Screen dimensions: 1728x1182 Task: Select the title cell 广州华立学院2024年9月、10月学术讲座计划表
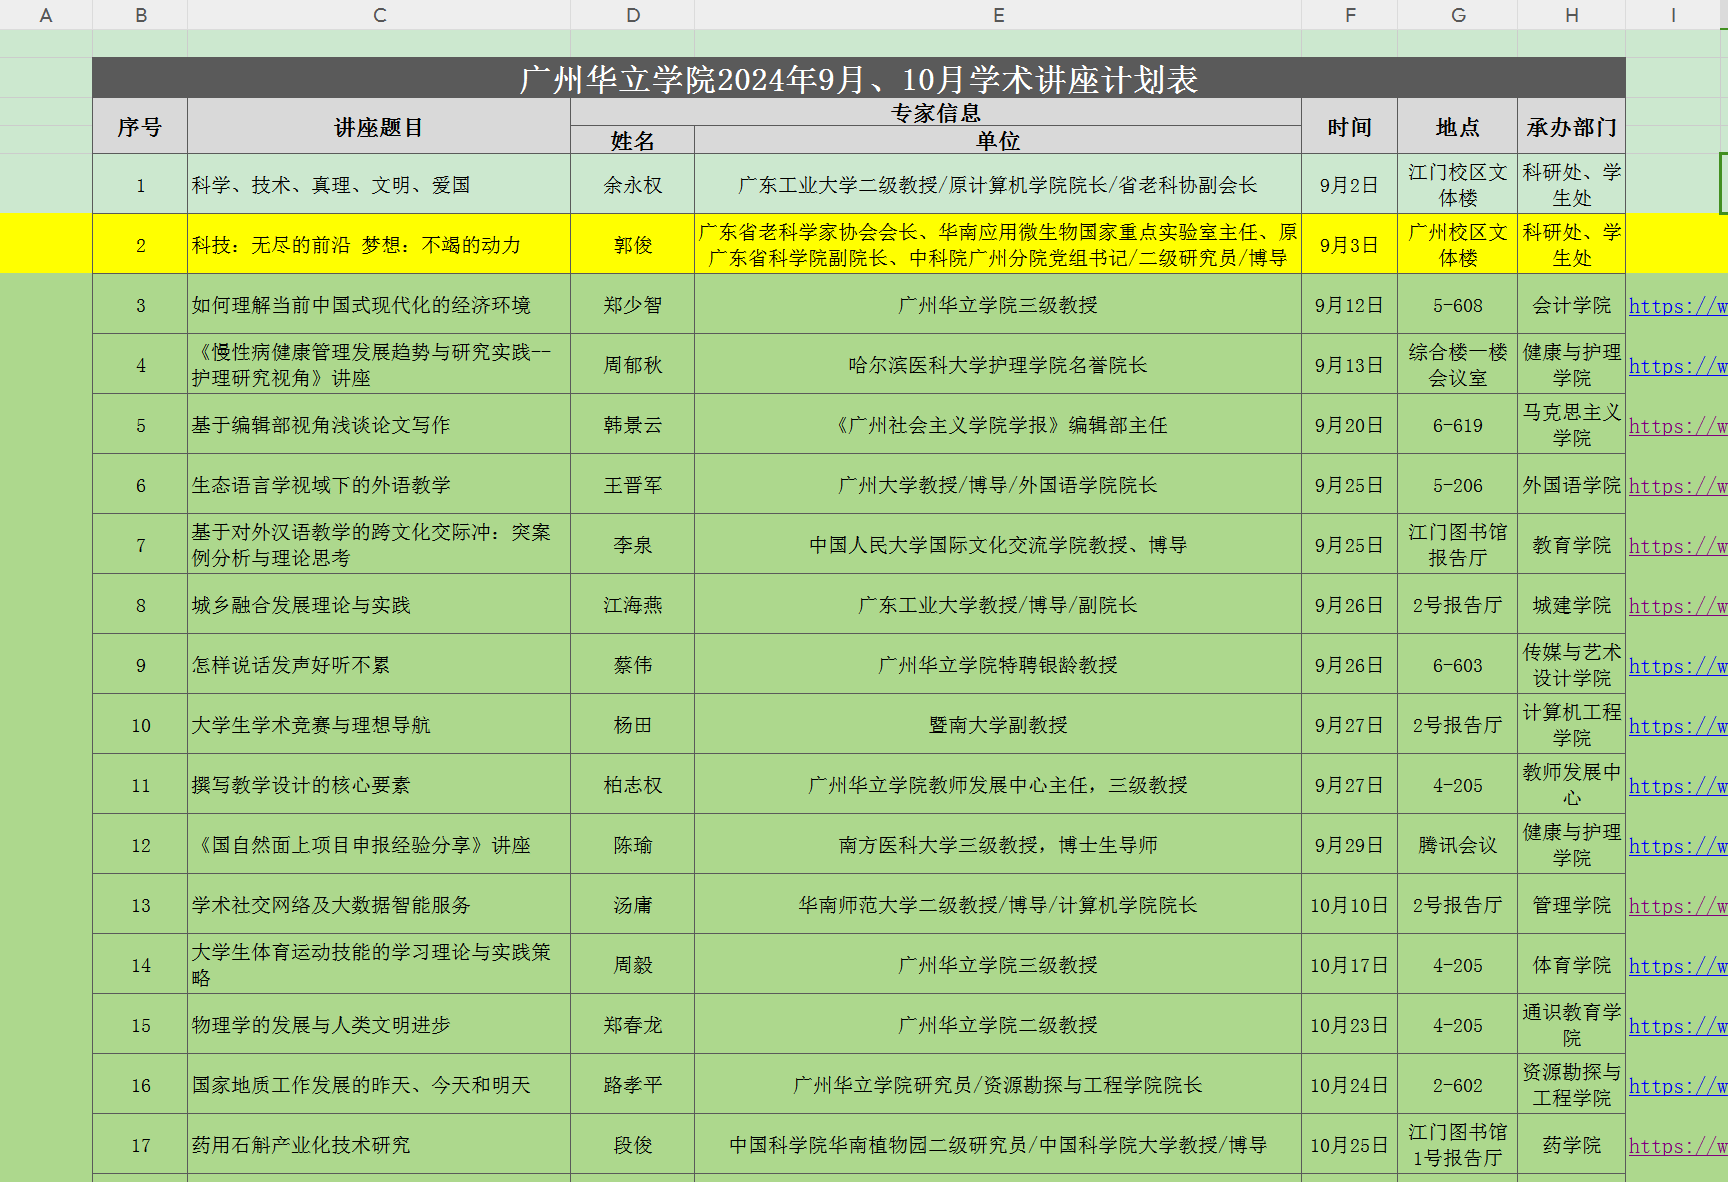(858, 79)
